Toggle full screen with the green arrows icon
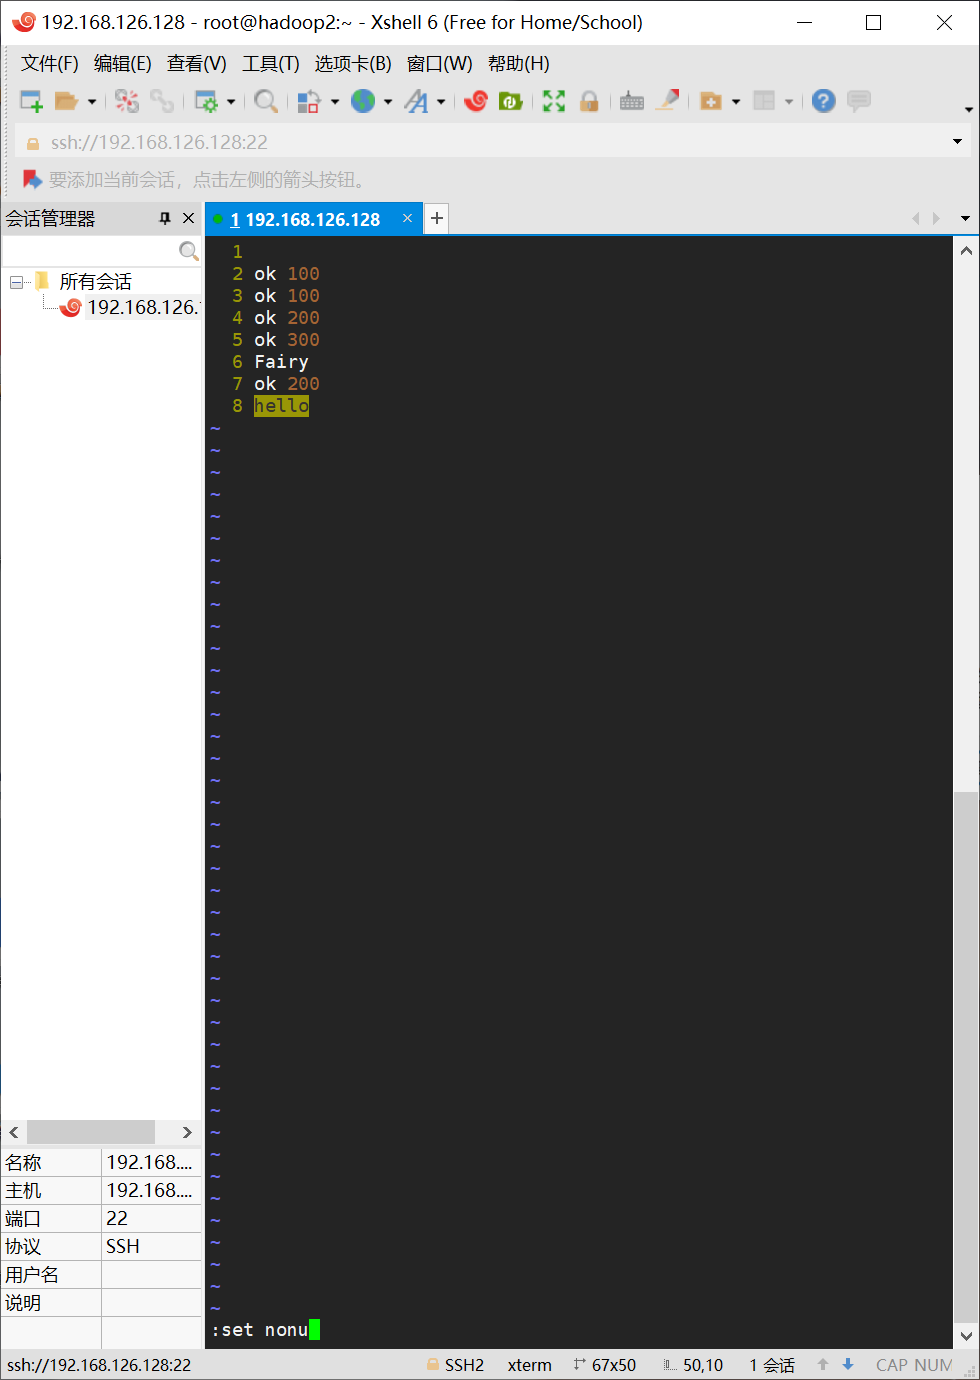Screen dimensions: 980x1380 click(554, 101)
